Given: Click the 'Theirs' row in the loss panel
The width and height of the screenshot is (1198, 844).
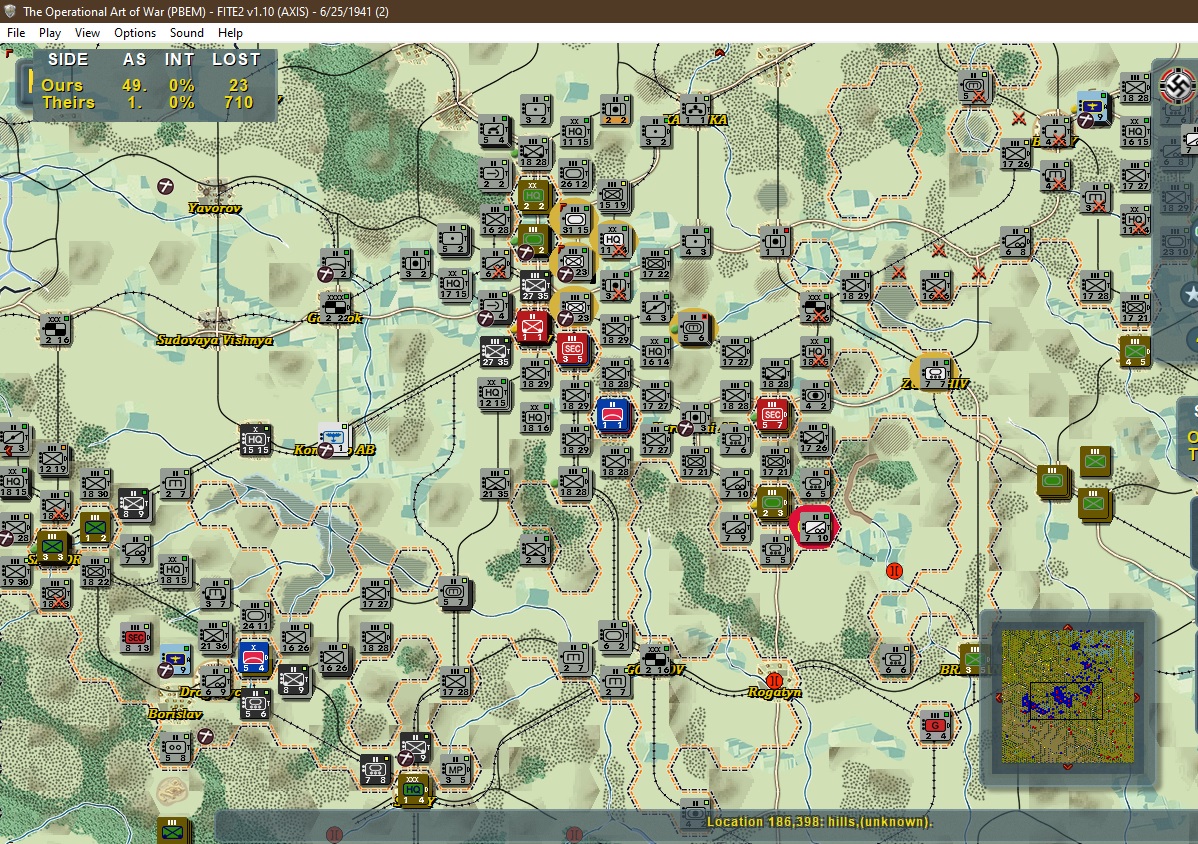Looking at the screenshot, I should [149, 102].
